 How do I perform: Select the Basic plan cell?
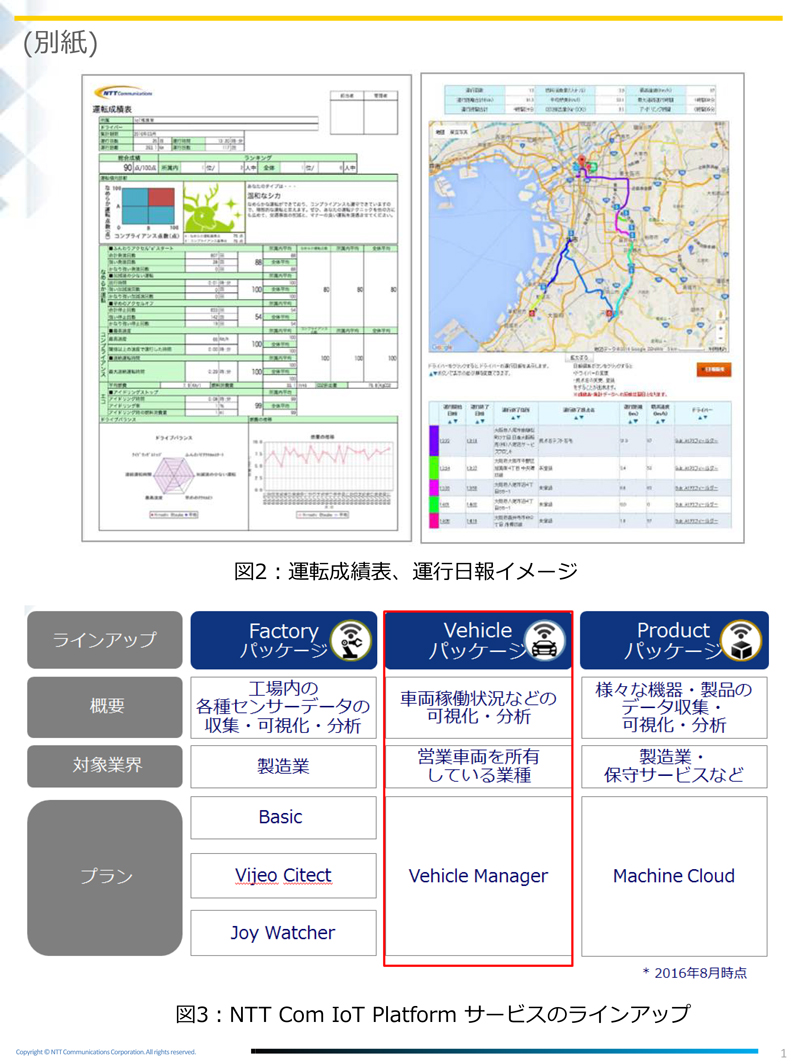pyautogui.click(x=283, y=818)
